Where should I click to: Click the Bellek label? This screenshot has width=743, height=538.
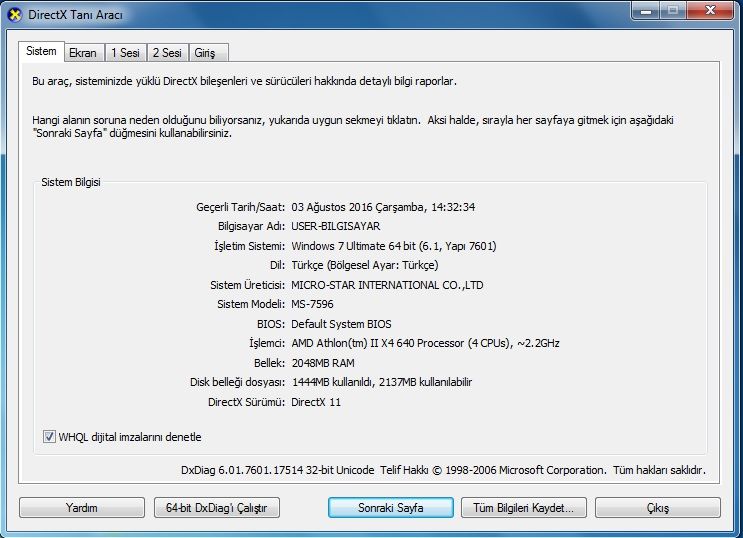coord(270,363)
